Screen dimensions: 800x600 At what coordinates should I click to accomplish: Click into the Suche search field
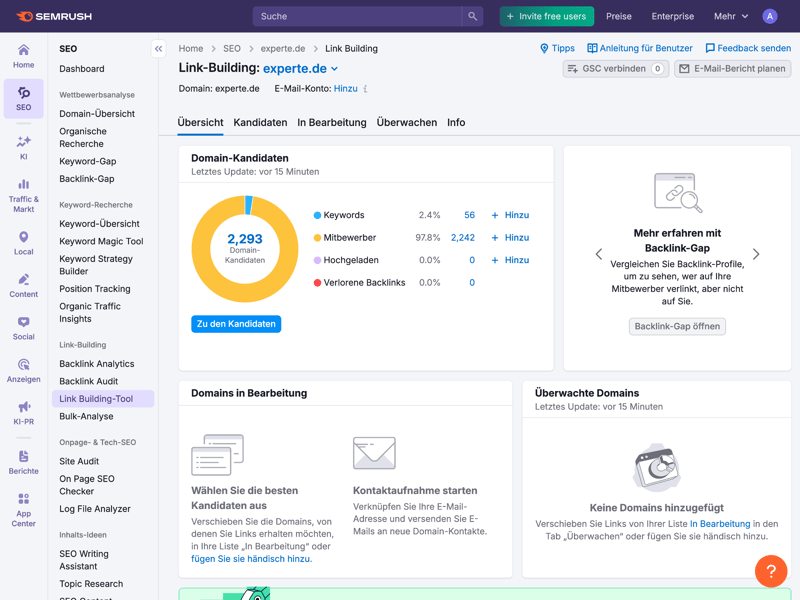coord(357,16)
